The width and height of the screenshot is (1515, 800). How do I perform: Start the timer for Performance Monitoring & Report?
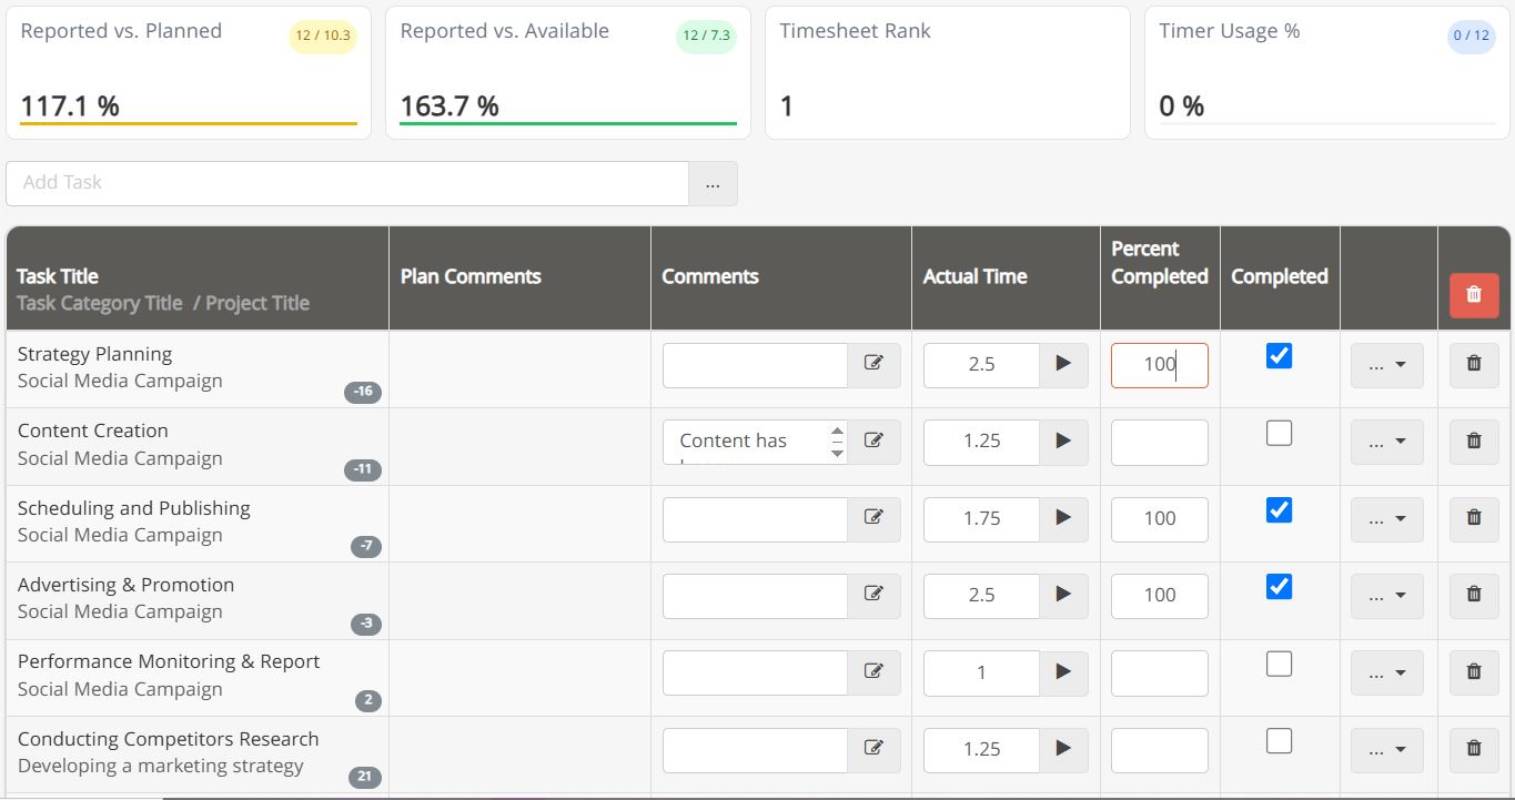(1063, 673)
